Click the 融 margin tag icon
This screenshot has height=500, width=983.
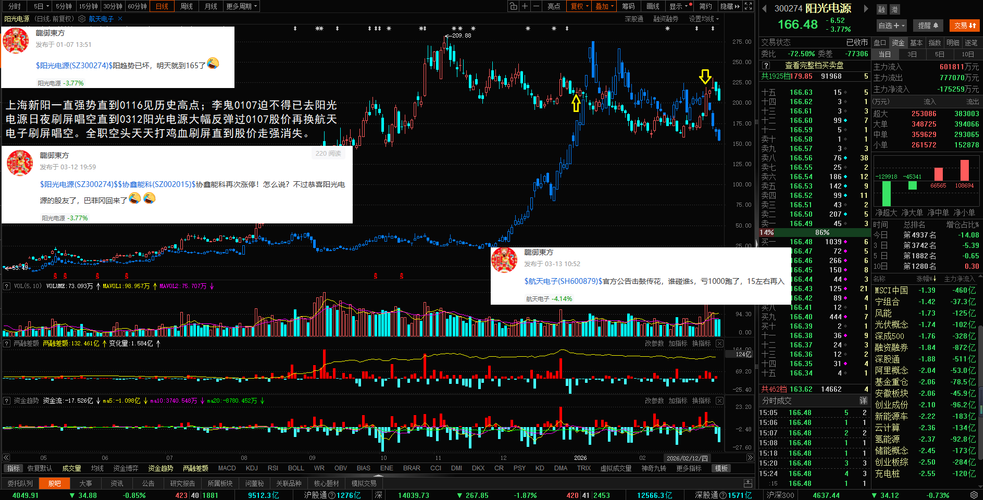tap(882, 9)
